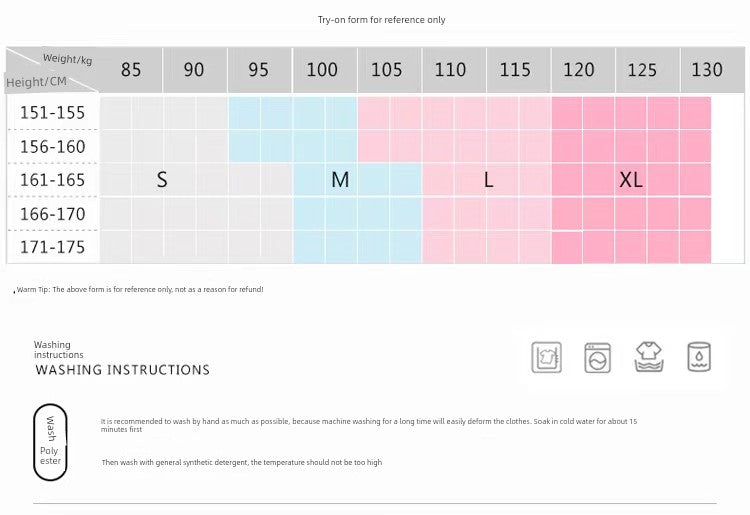
Task: Click the Weight/kg header label
Action: click(x=67, y=60)
